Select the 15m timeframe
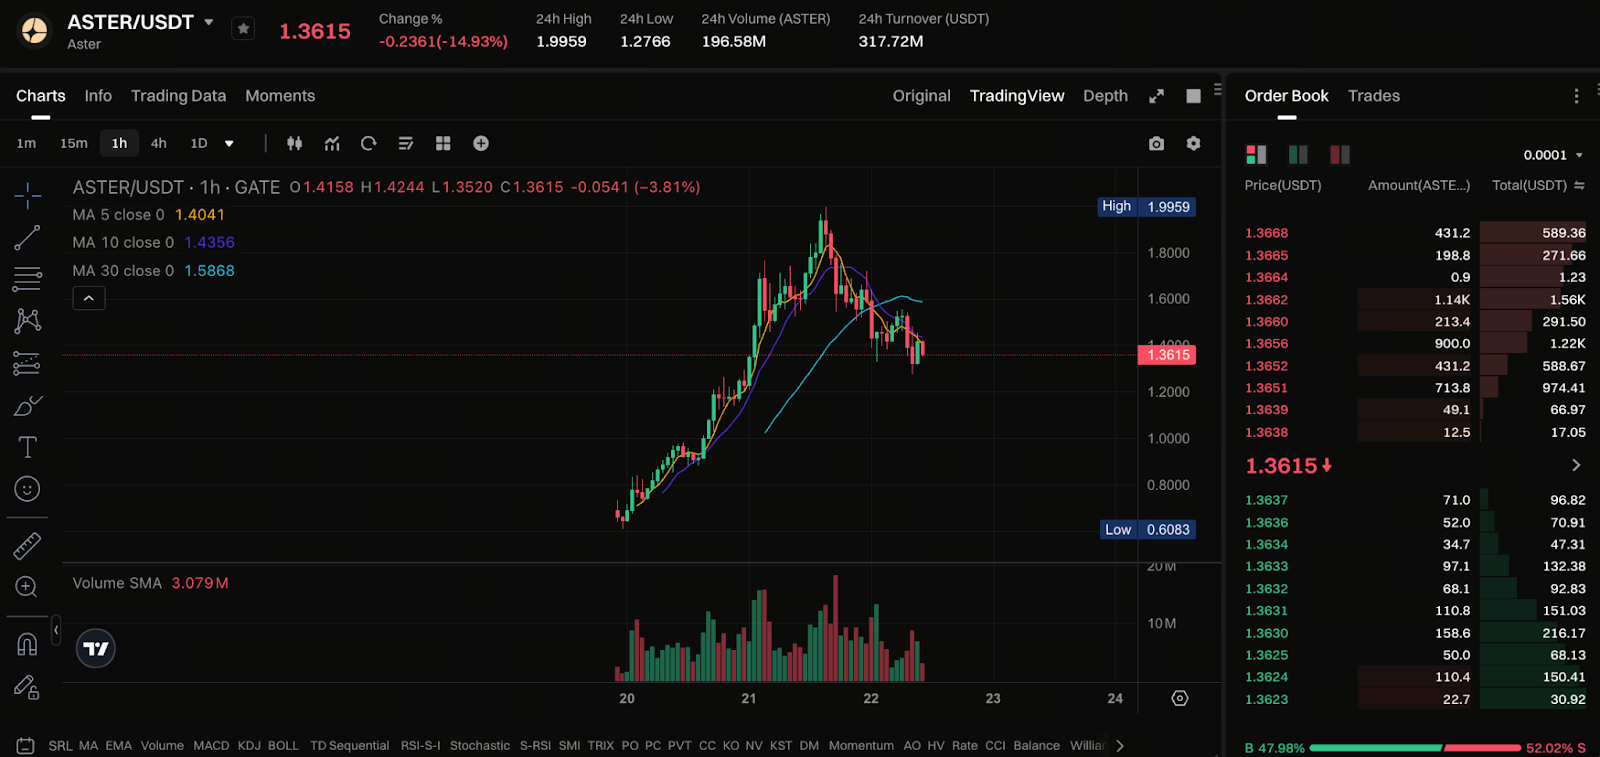 click(x=74, y=143)
